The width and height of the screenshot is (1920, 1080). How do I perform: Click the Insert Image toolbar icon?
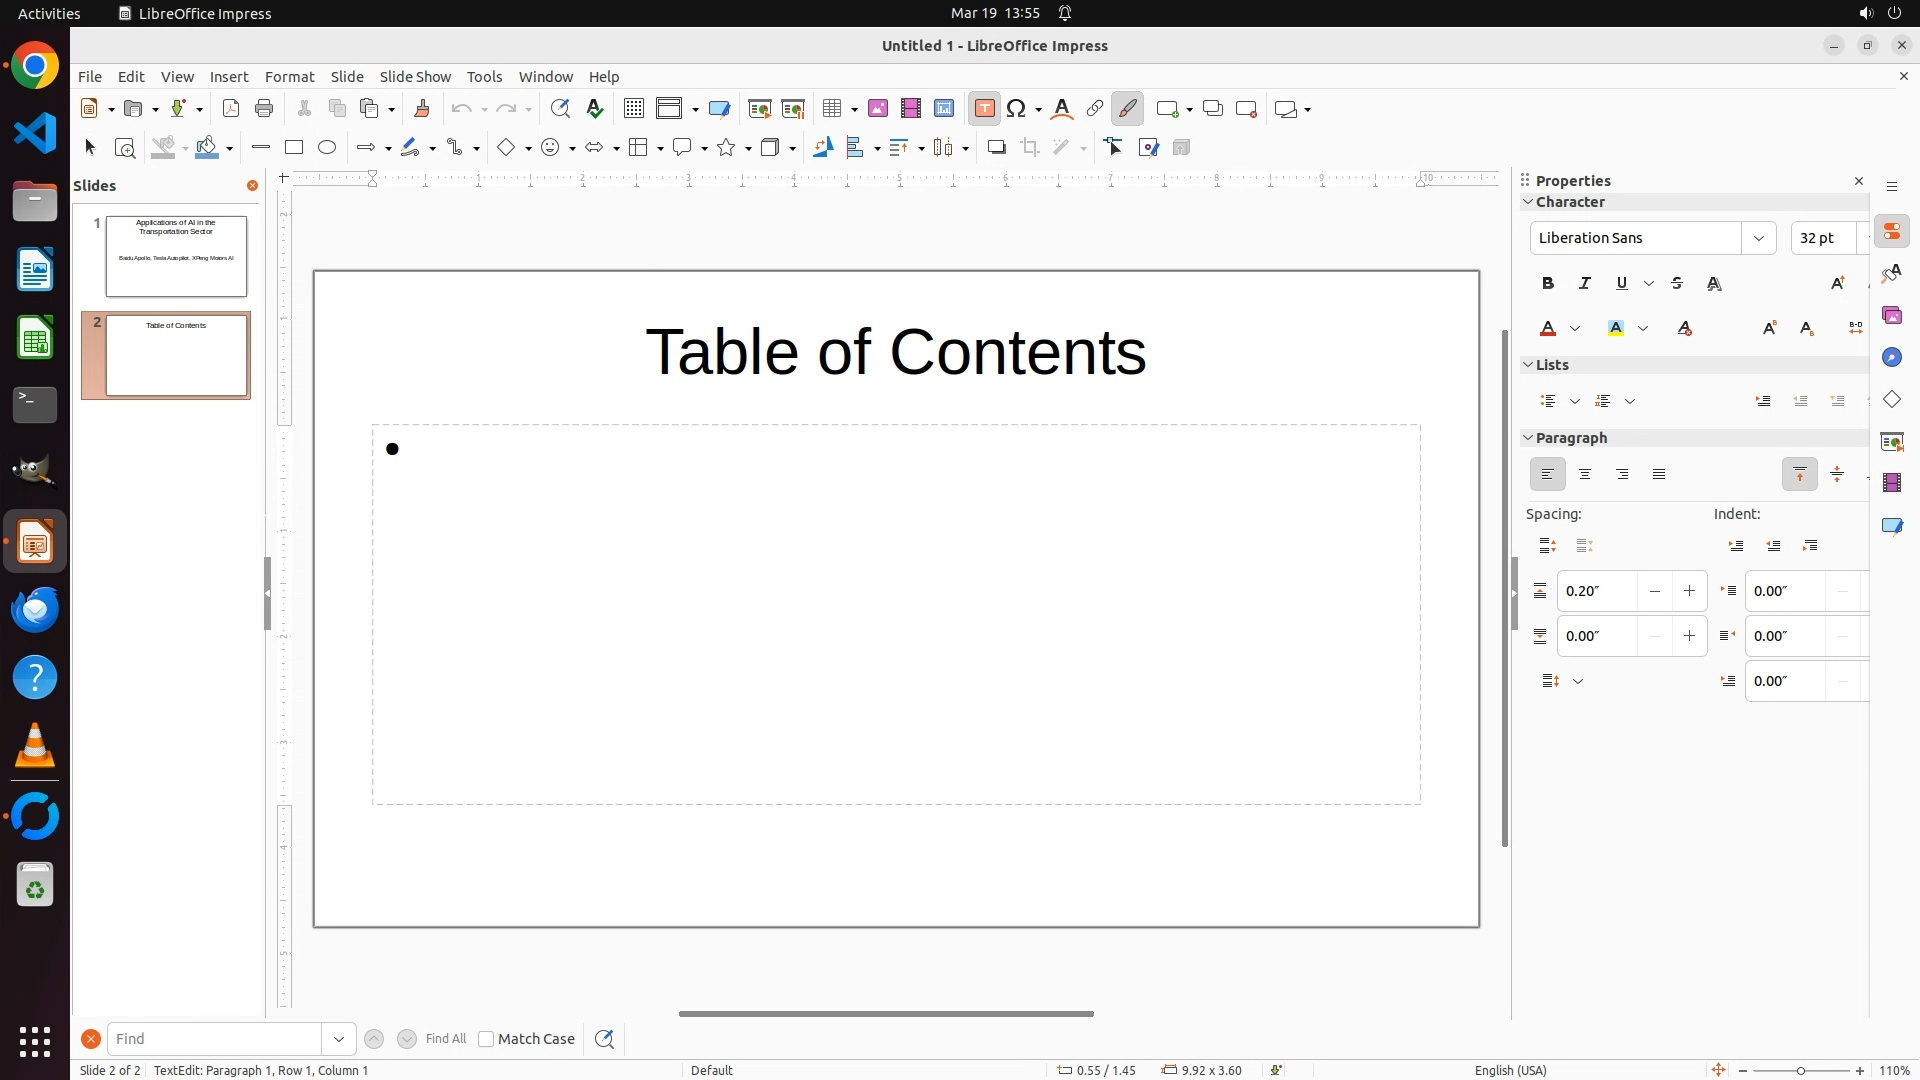click(878, 109)
